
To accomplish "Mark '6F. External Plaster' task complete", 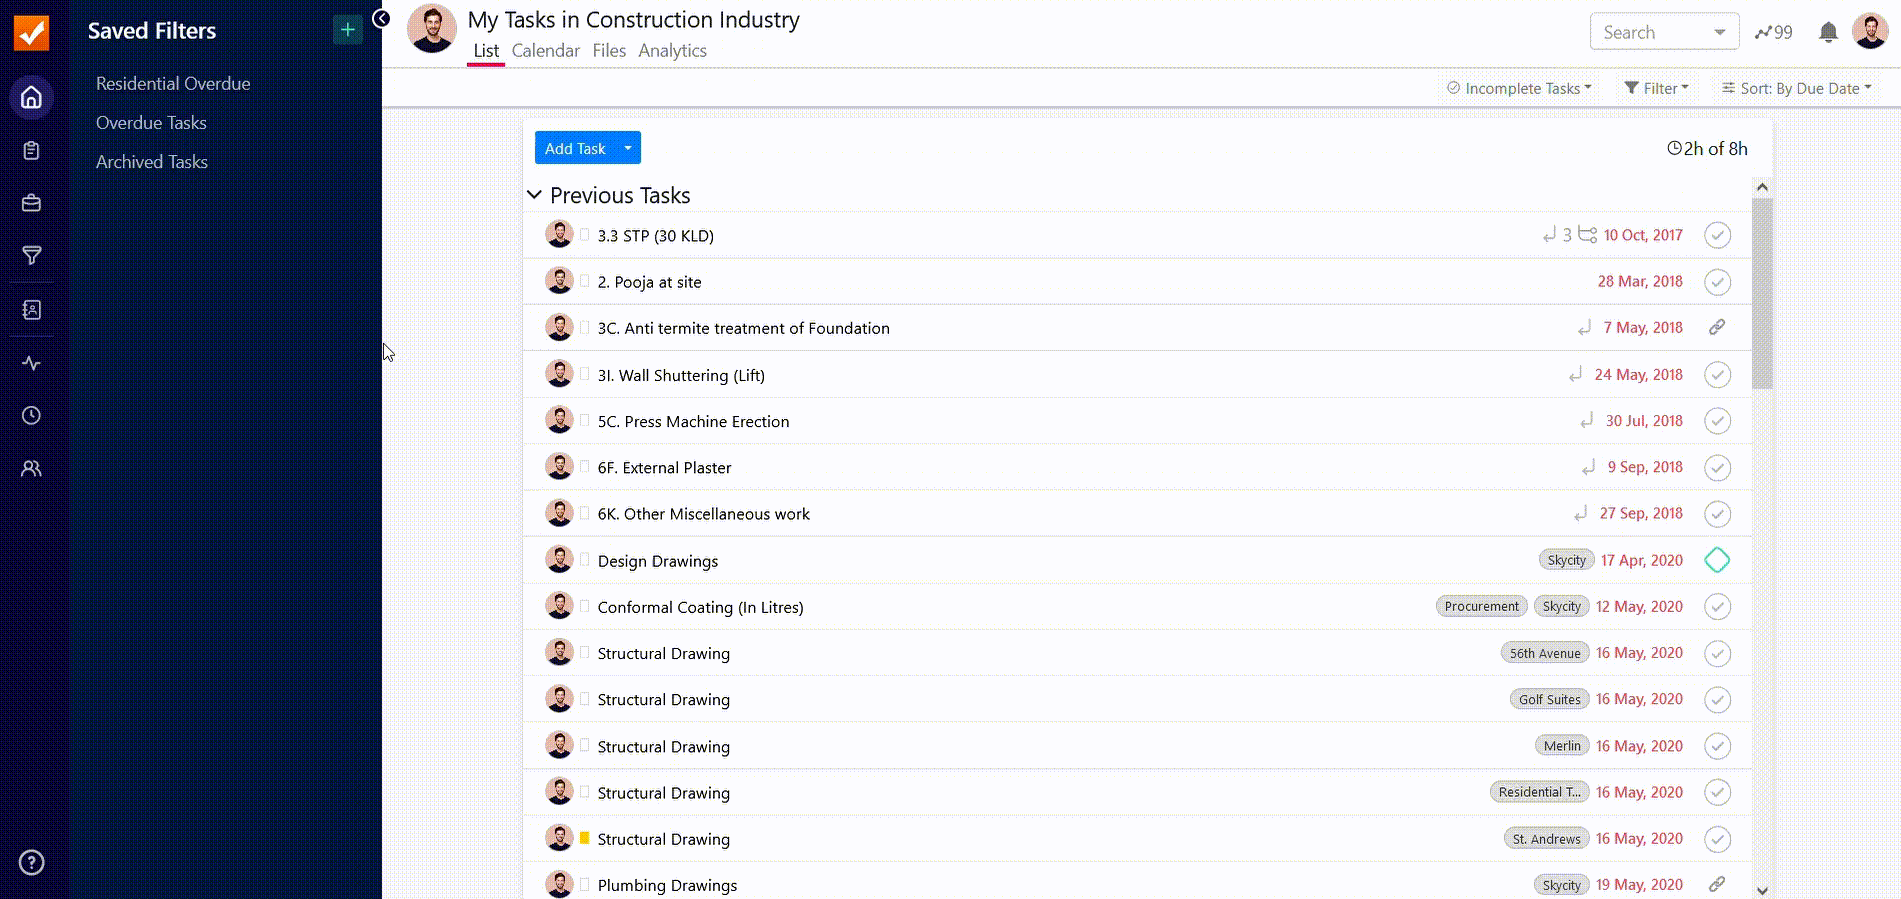I will (x=1717, y=467).
